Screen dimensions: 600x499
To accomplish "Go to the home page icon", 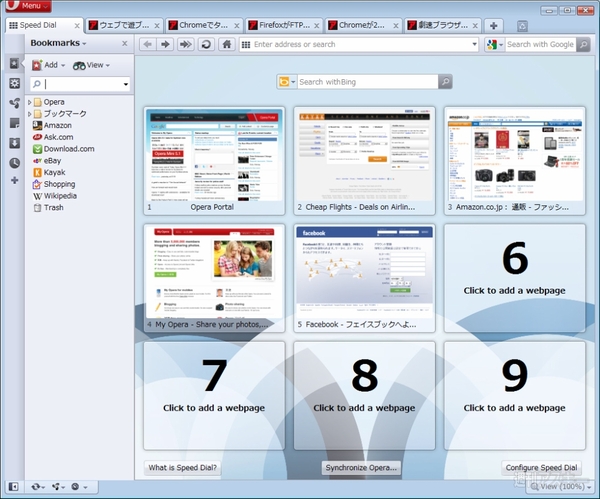I will [227, 44].
